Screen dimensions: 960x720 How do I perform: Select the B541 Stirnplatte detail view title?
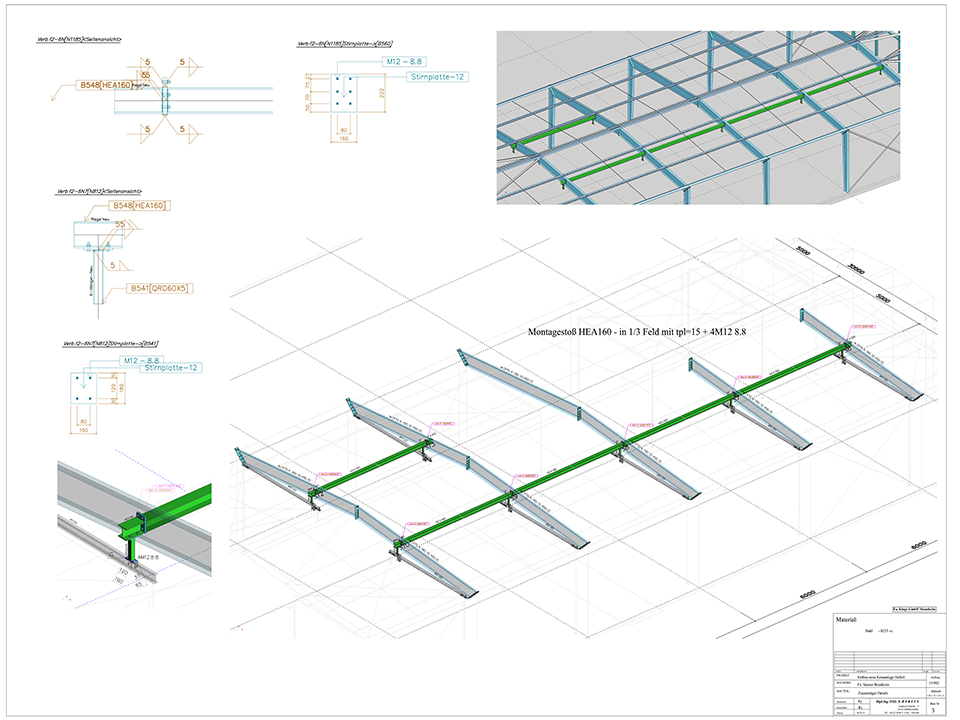(110, 343)
